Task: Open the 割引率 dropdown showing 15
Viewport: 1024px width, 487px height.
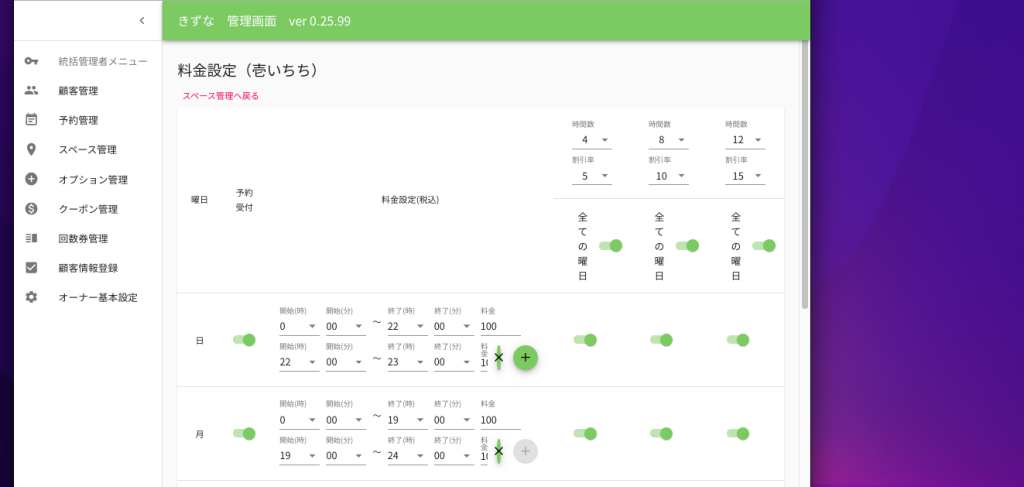Action: click(x=745, y=177)
